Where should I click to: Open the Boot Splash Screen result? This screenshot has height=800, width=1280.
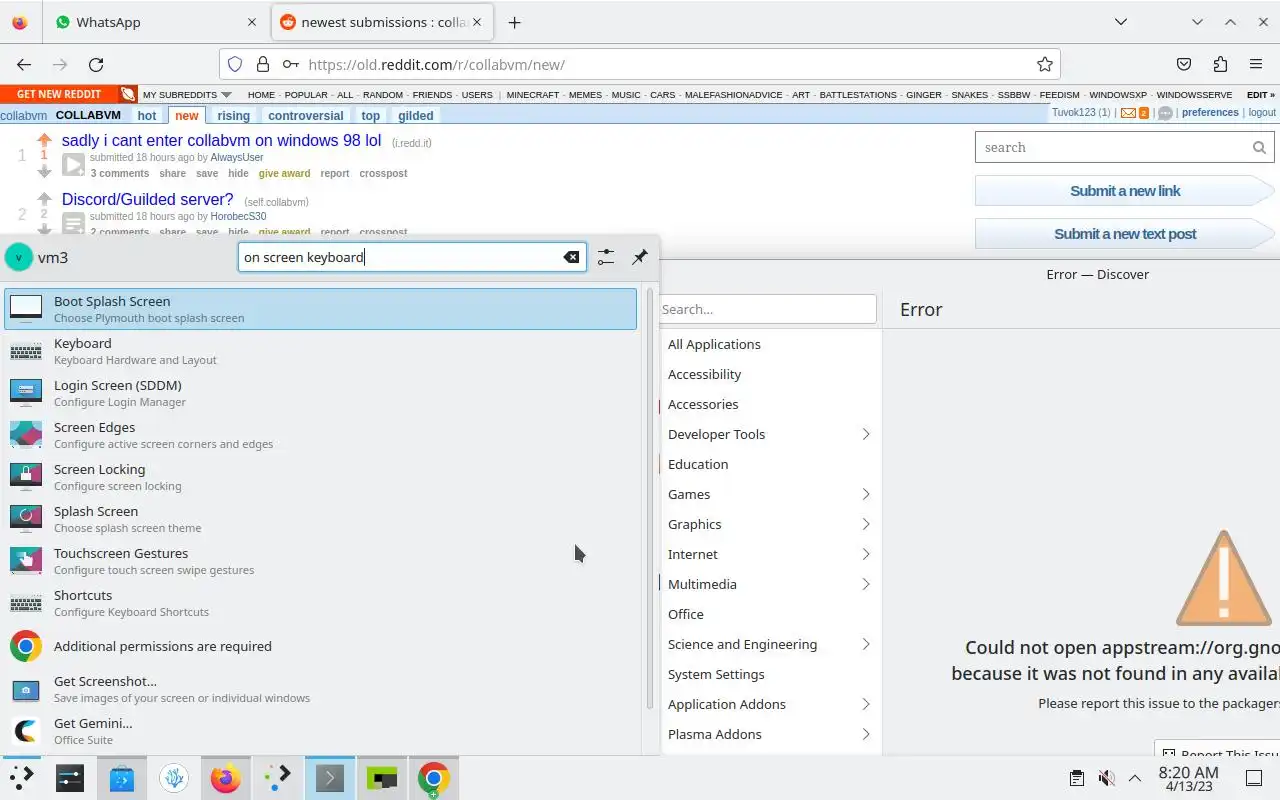tap(320, 309)
